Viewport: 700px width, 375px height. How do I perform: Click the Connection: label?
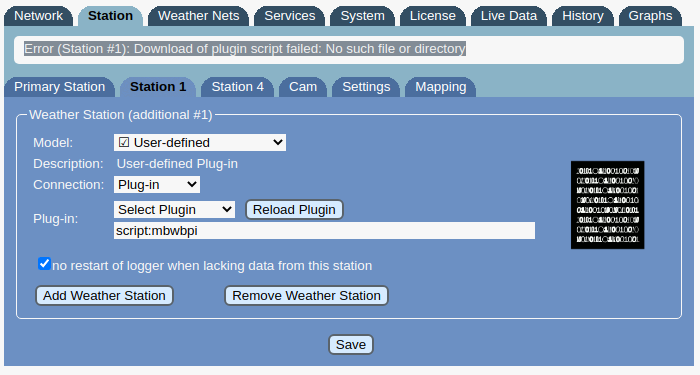click(68, 185)
